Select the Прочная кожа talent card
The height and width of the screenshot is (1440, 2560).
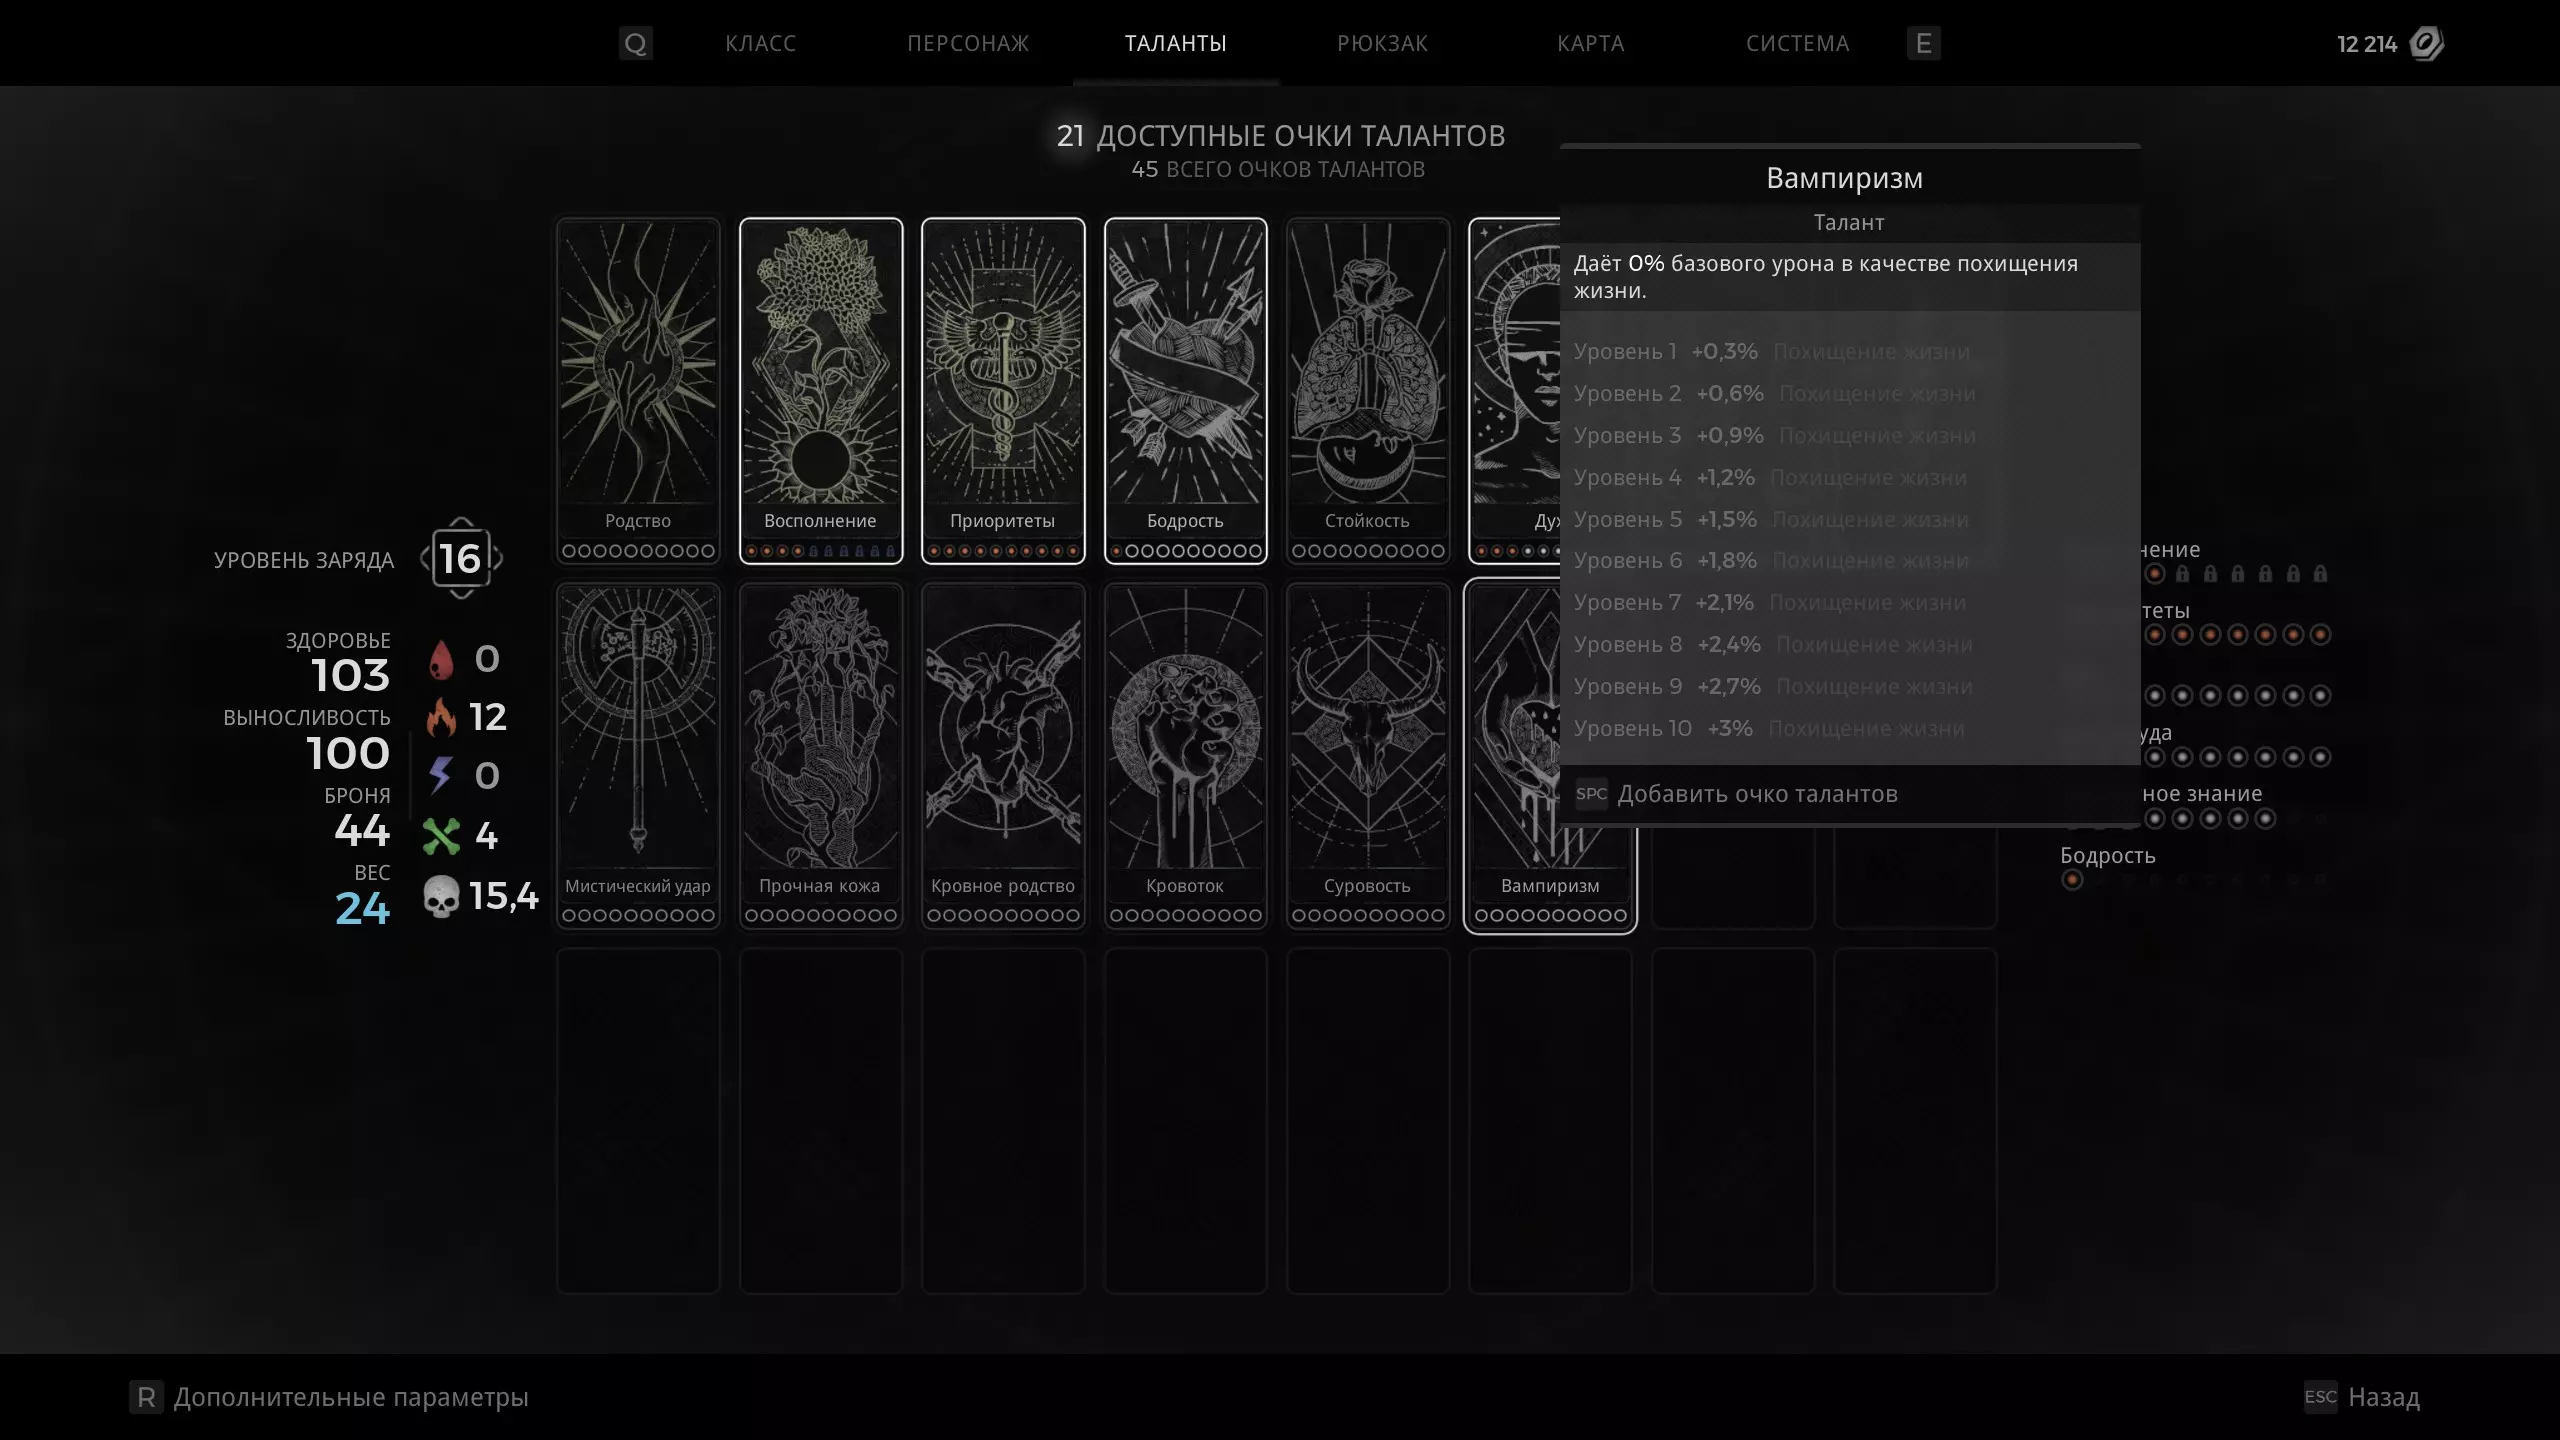[x=821, y=756]
